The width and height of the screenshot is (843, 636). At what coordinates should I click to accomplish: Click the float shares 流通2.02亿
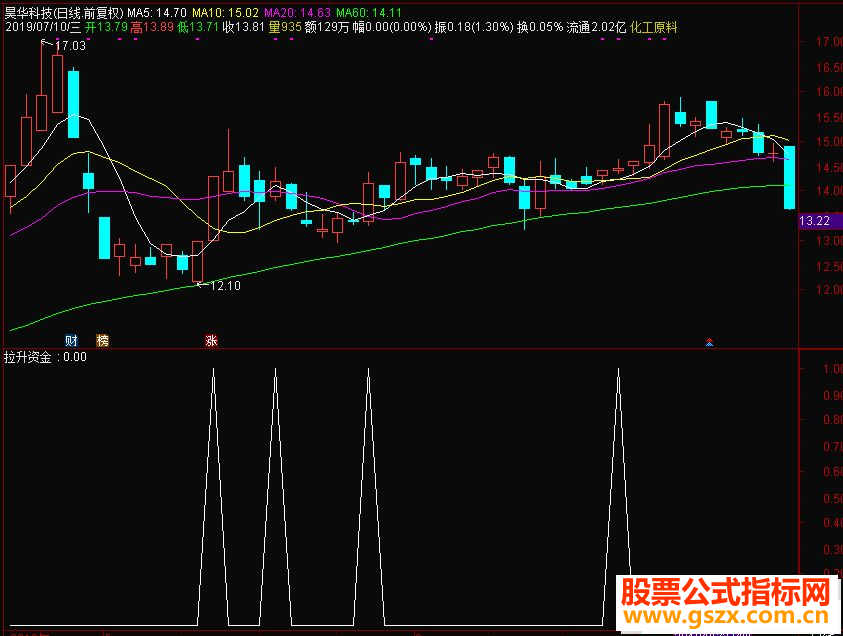[596, 27]
